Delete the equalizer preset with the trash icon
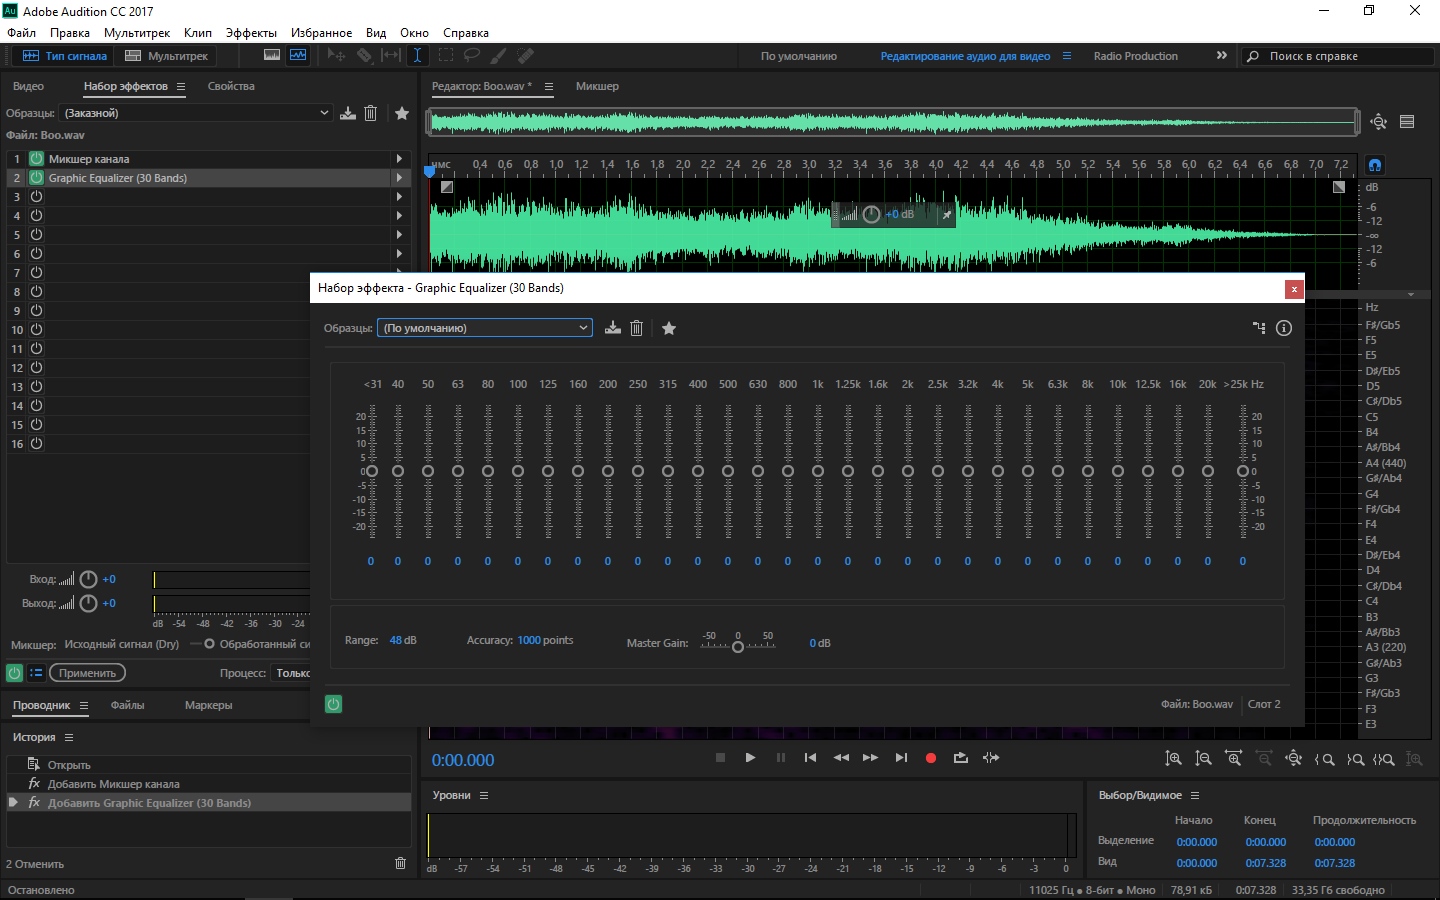This screenshot has height=900, width=1440. pyautogui.click(x=636, y=328)
